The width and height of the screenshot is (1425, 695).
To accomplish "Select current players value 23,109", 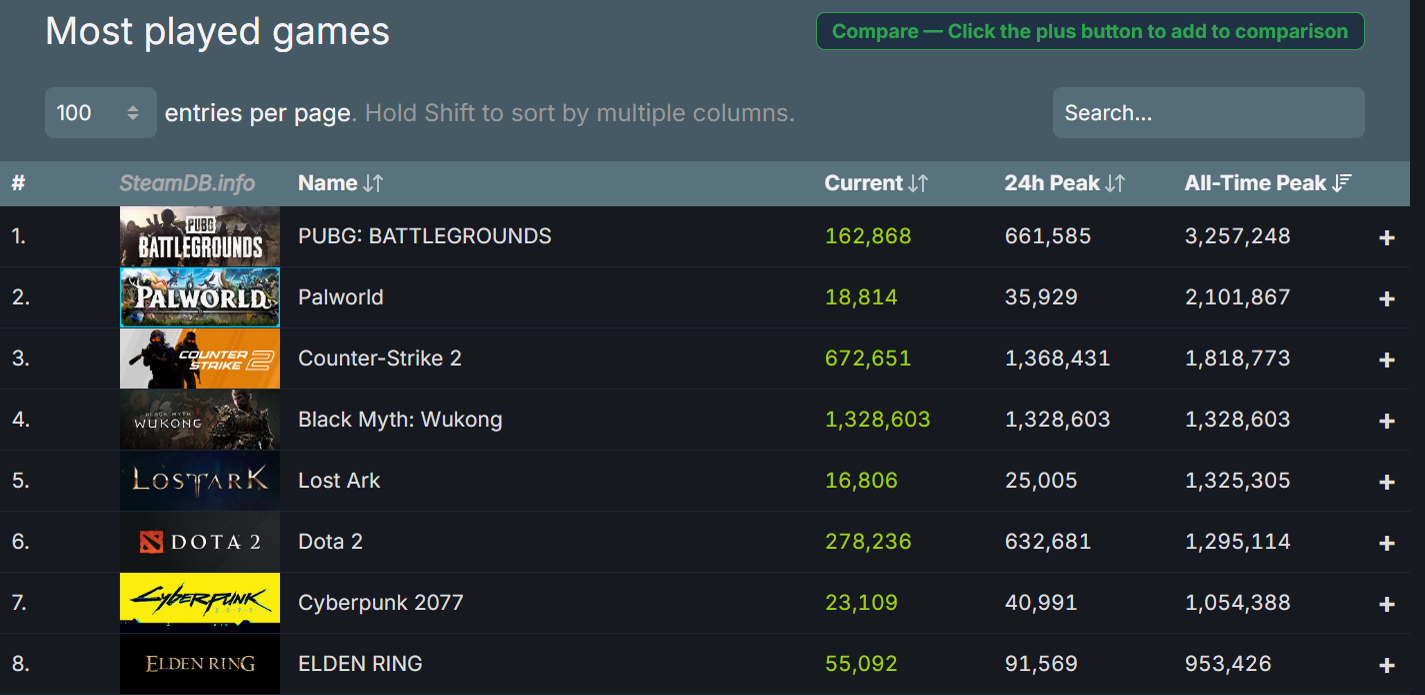I will [x=861, y=602].
